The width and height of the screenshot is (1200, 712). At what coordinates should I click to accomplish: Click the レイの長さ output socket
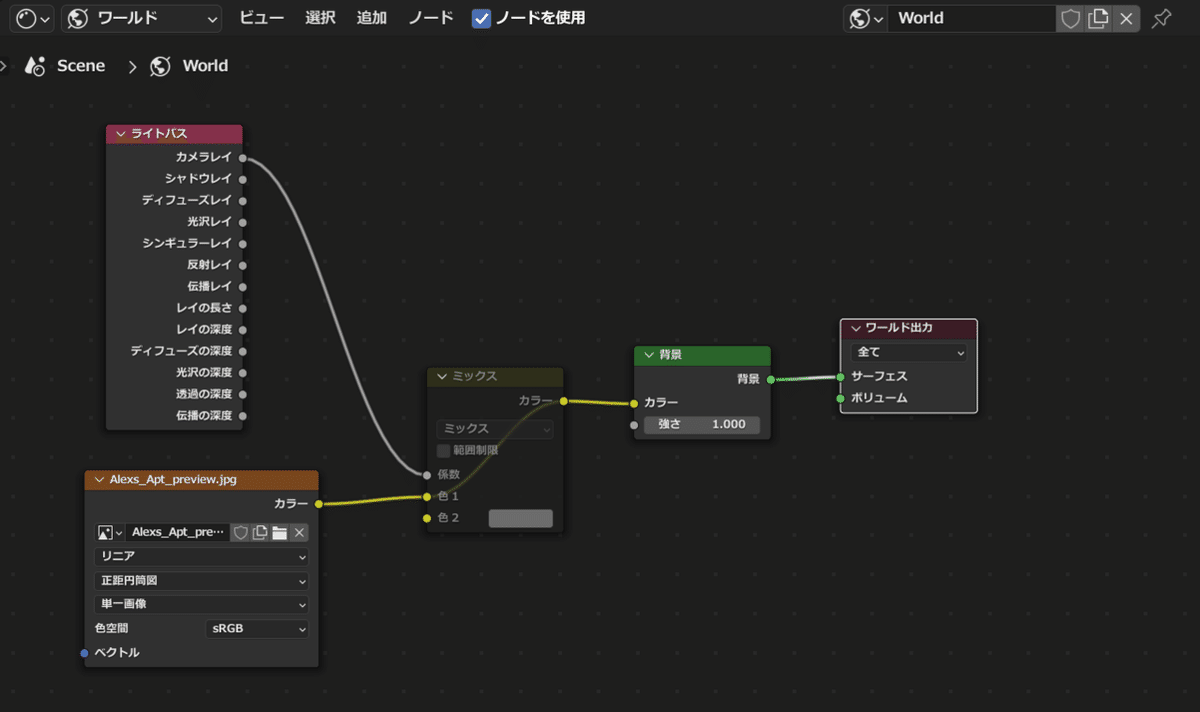pyautogui.click(x=243, y=308)
